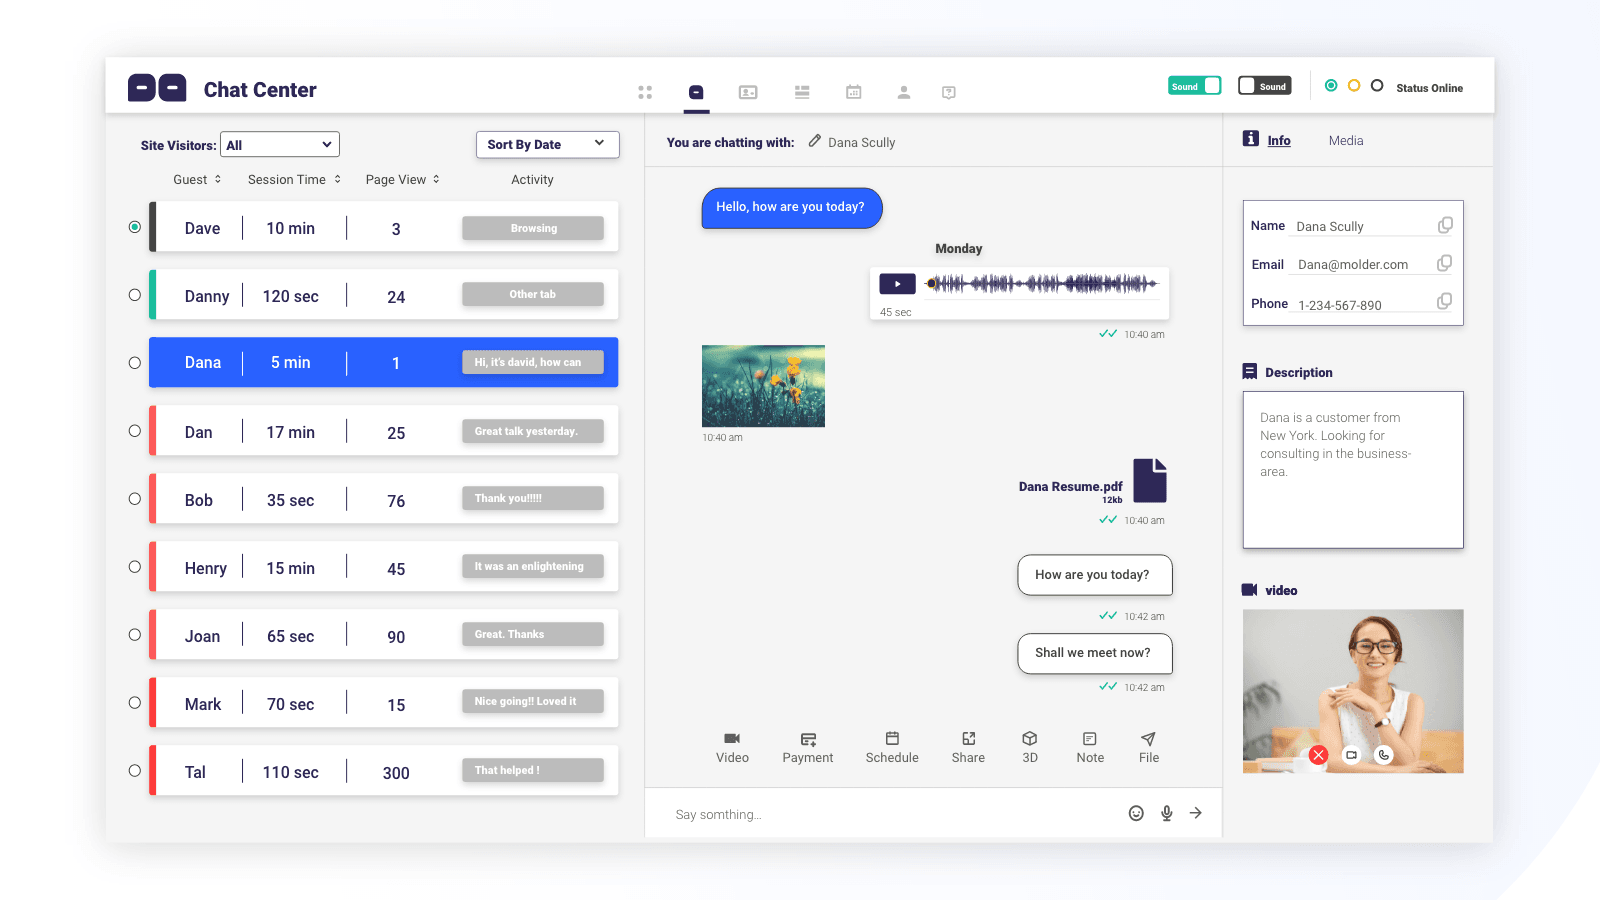Play the 45 sec voice message
Screen dimensions: 1600x900
[x=897, y=283]
